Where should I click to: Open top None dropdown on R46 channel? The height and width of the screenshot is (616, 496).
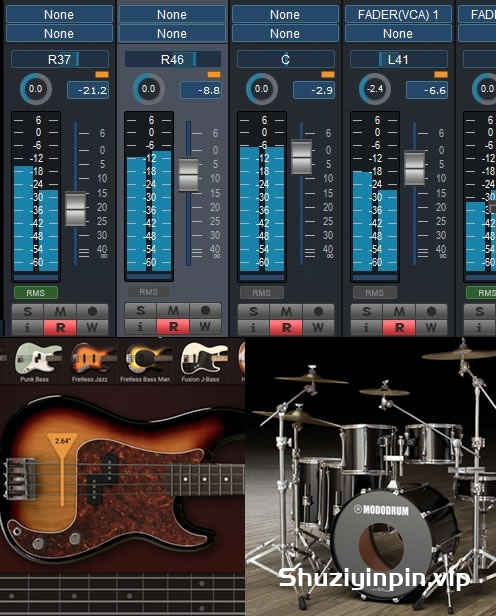(x=172, y=15)
